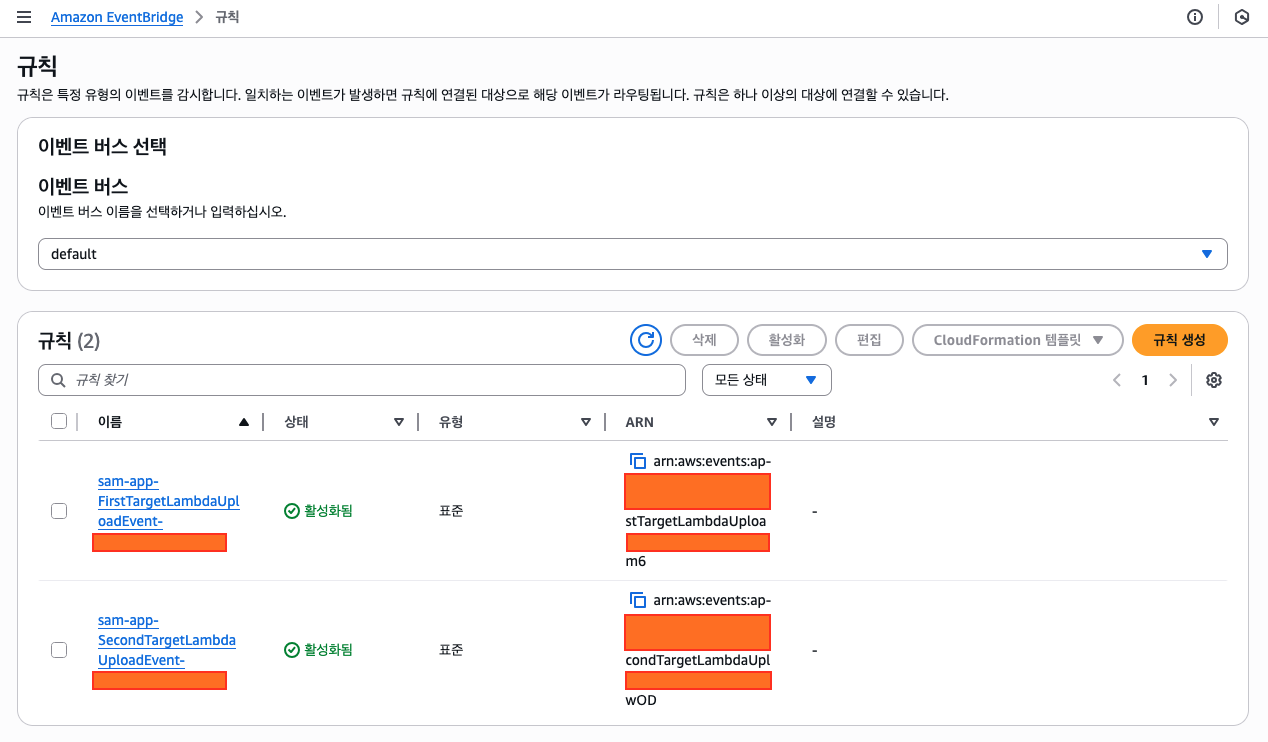The image size is (1268, 742).
Task: Click 편집 button
Action: tap(869, 340)
